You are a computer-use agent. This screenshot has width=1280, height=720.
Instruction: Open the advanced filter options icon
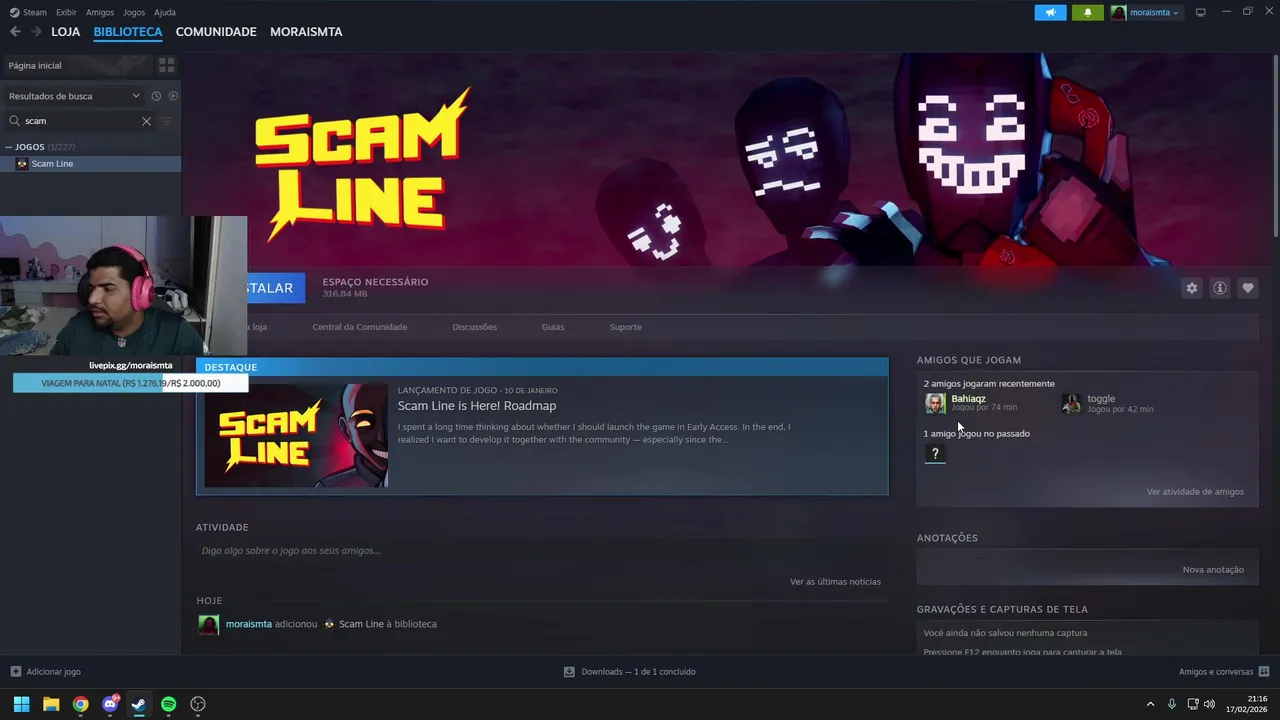tap(167, 121)
